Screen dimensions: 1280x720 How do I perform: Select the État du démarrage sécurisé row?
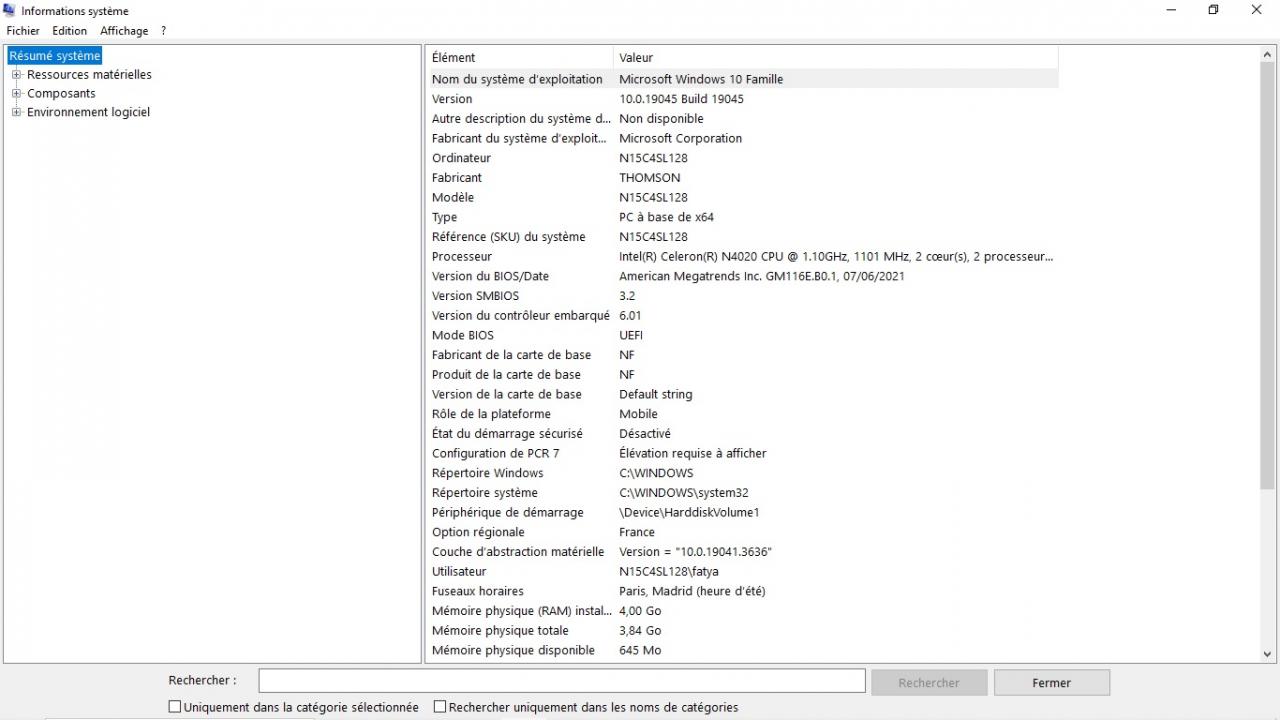(x=742, y=434)
